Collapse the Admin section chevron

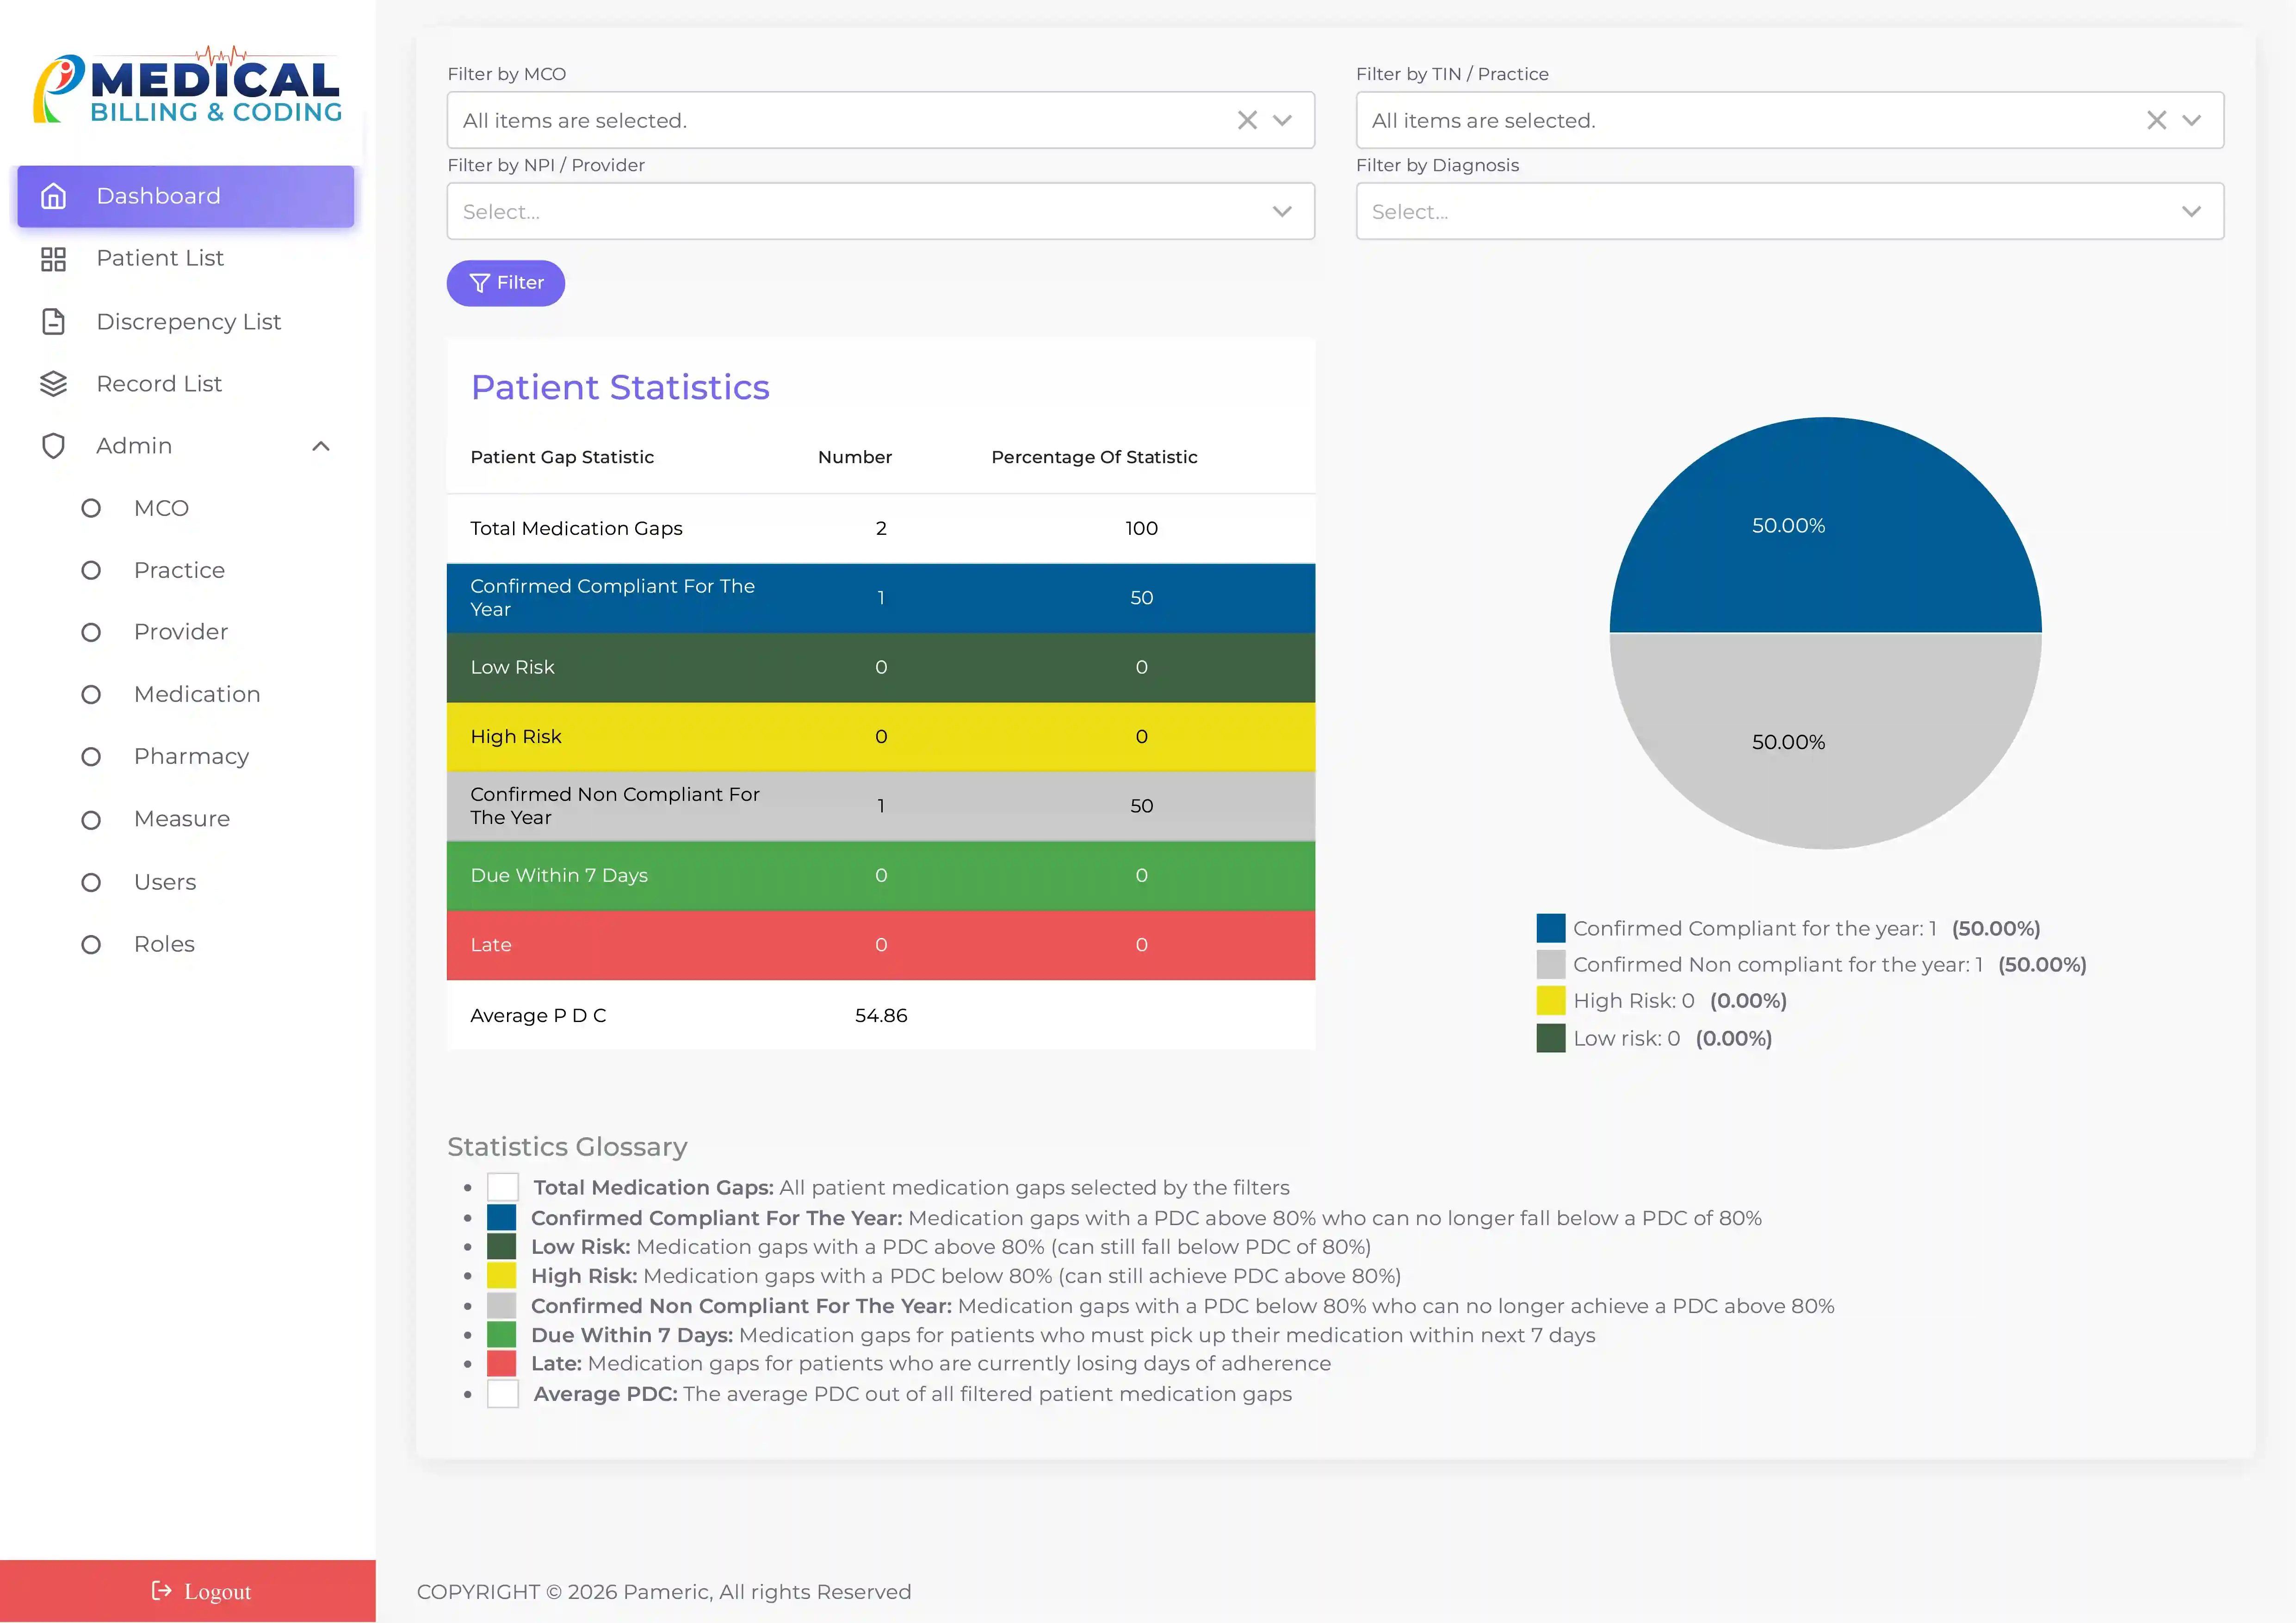pyautogui.click(x=321, y=446)
